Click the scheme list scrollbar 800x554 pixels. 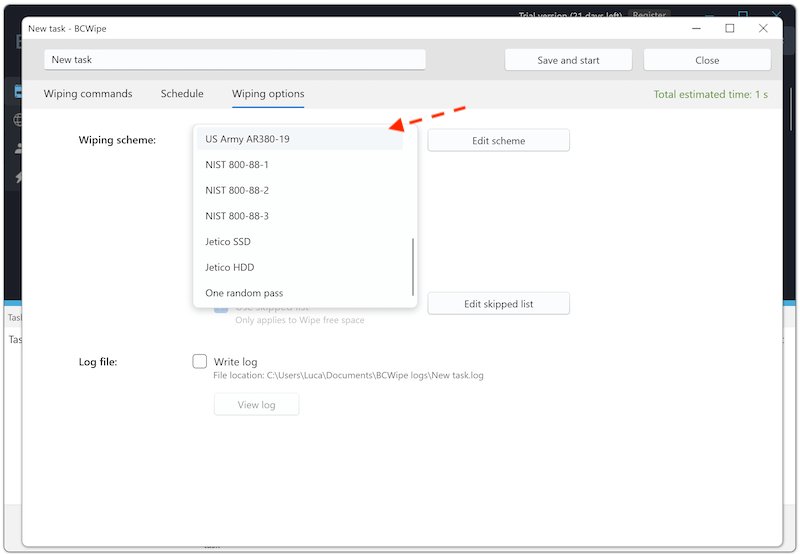(412, 266)
